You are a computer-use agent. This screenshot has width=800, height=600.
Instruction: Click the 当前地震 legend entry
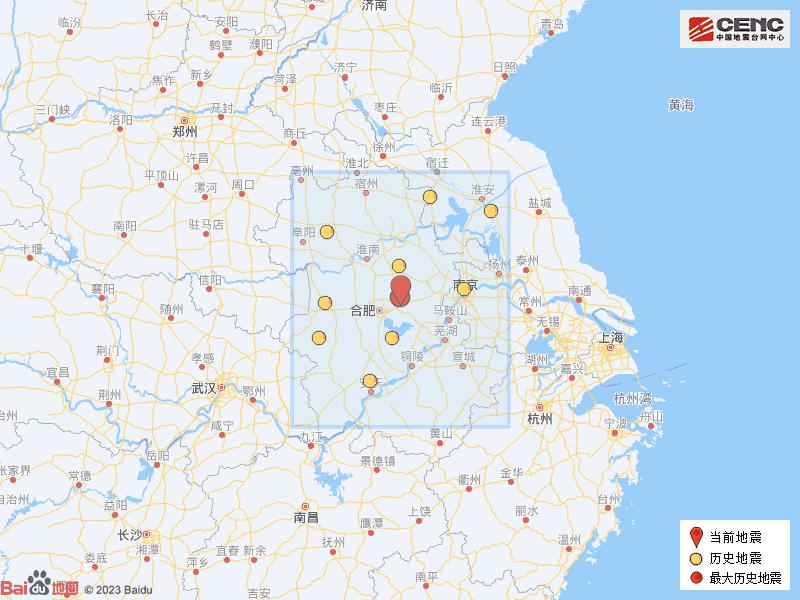[x=735, y=535]
